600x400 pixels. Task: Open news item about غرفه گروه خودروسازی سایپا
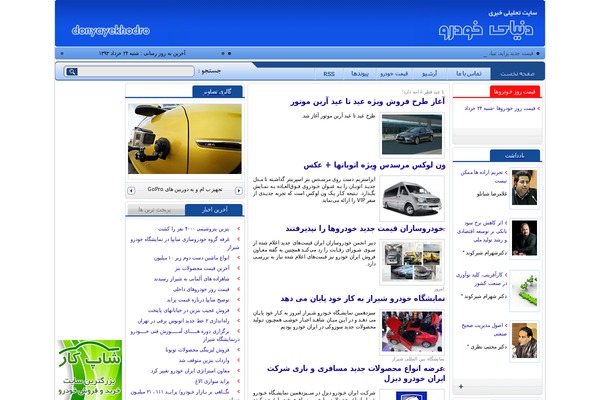click(184, 243)
